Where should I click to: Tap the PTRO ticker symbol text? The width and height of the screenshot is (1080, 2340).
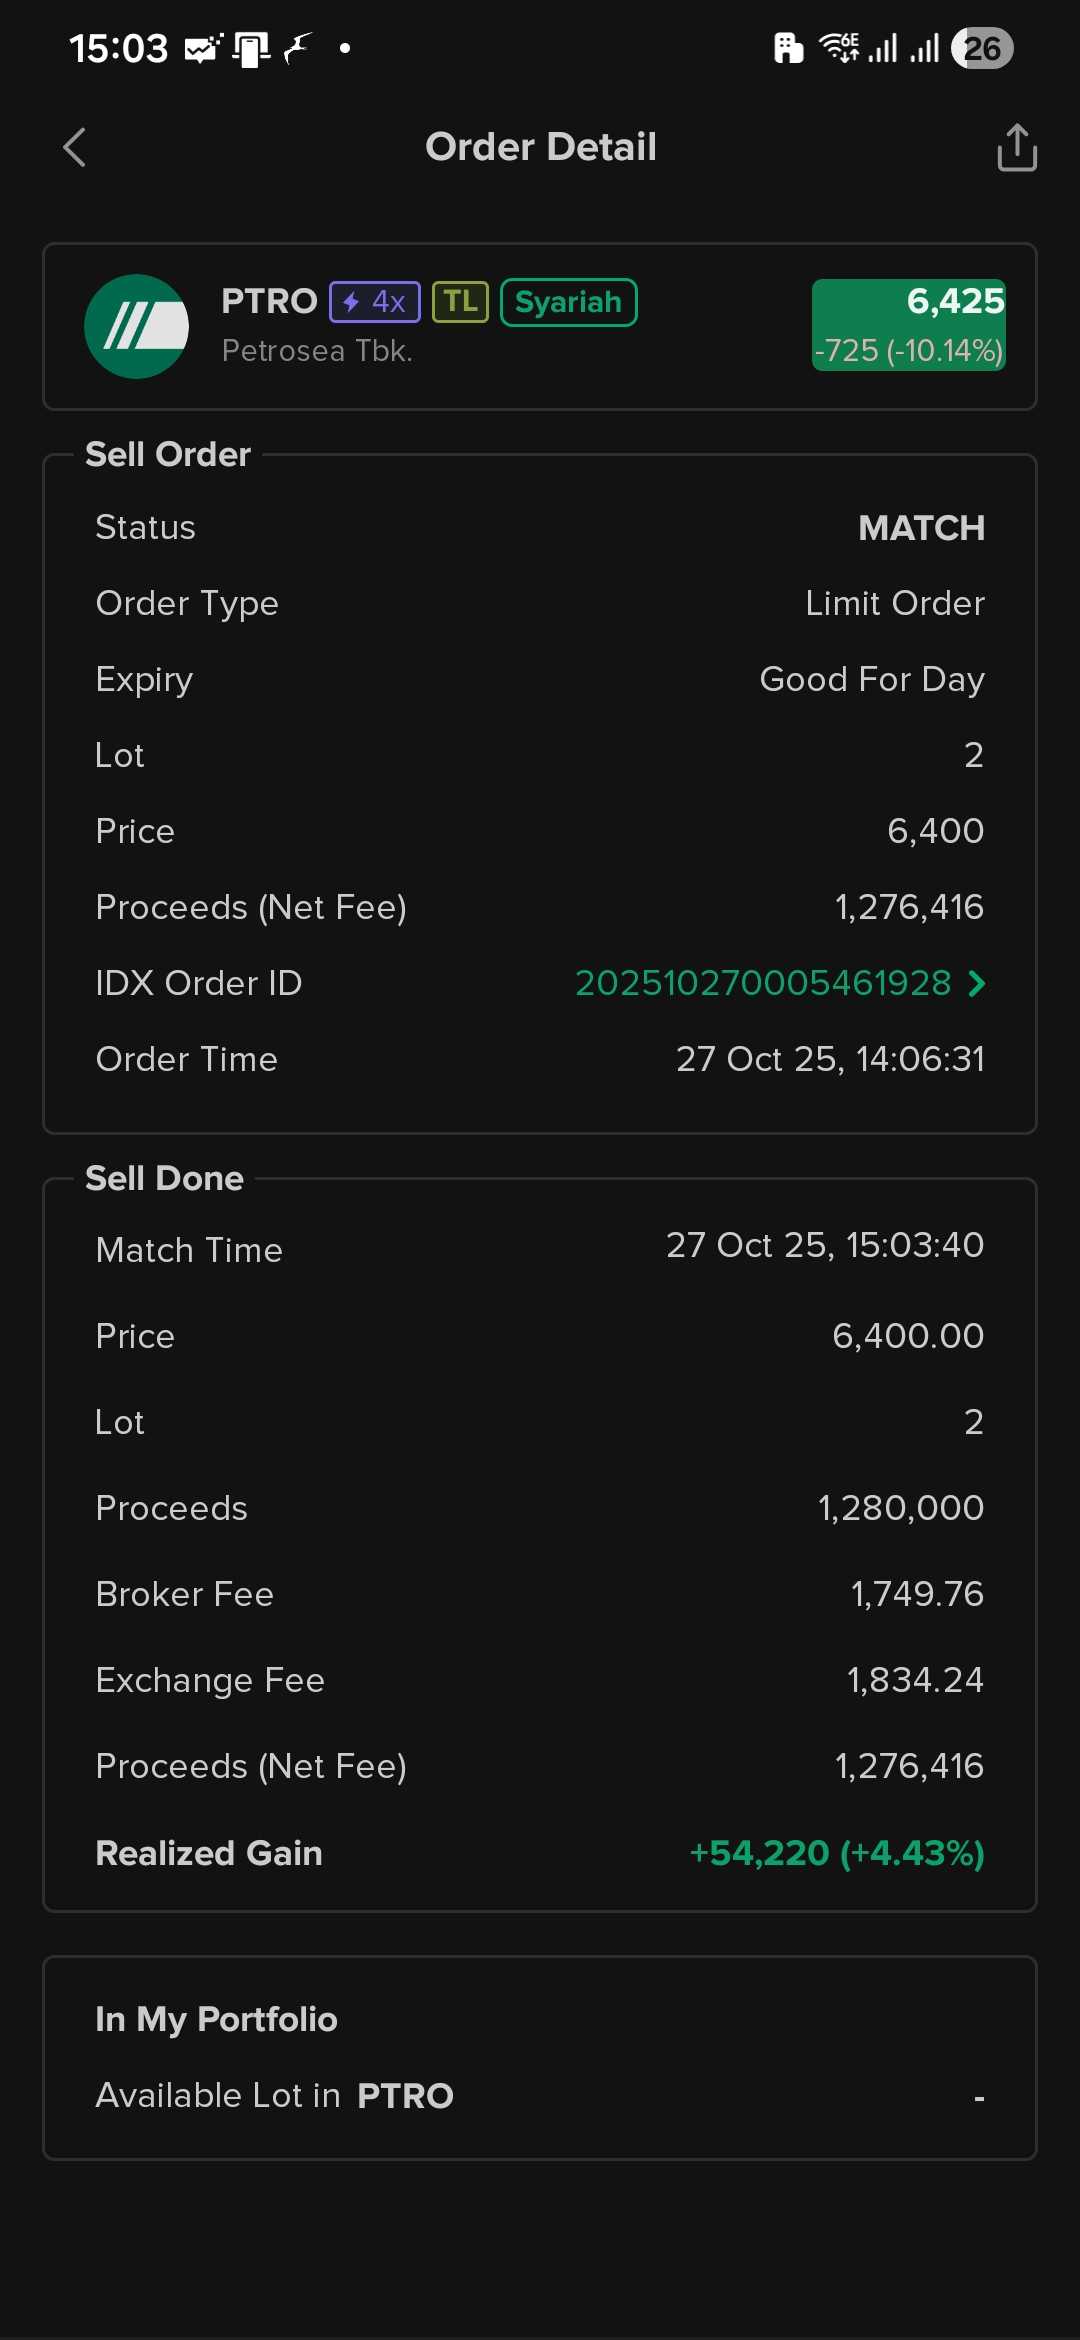coord(269,301)
